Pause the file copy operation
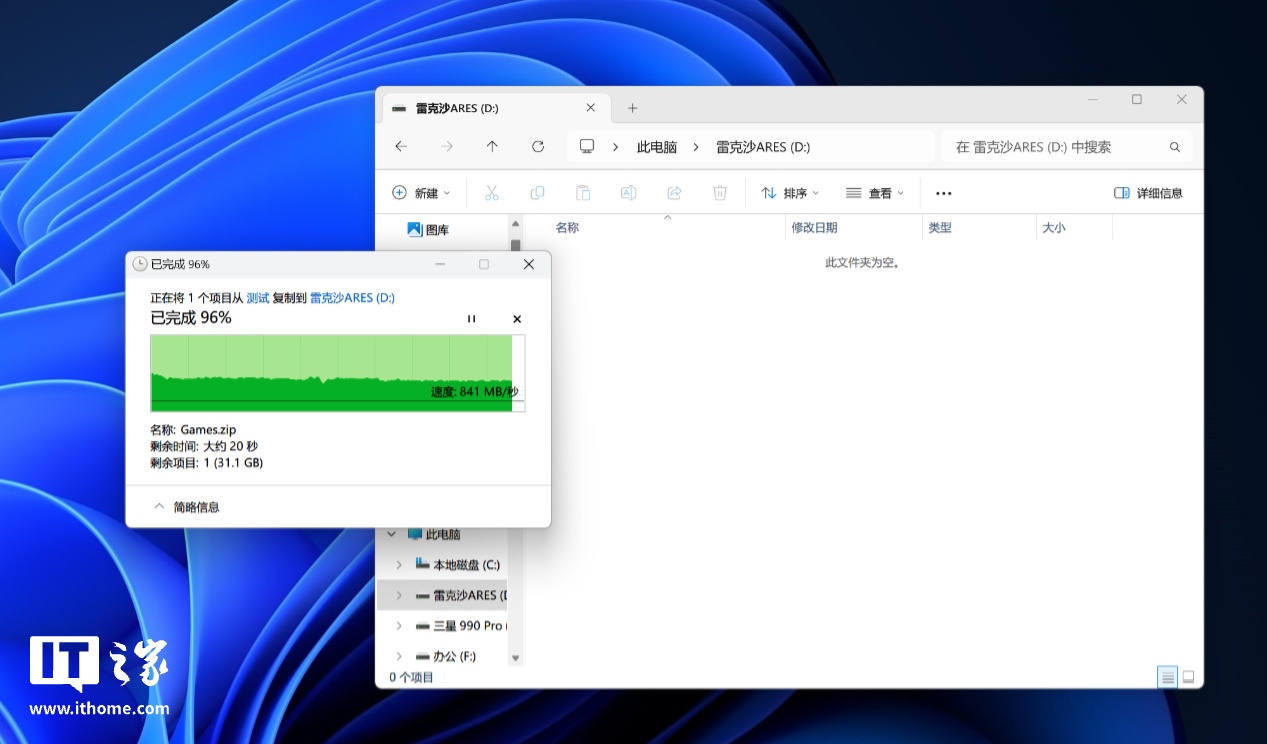 472,319
